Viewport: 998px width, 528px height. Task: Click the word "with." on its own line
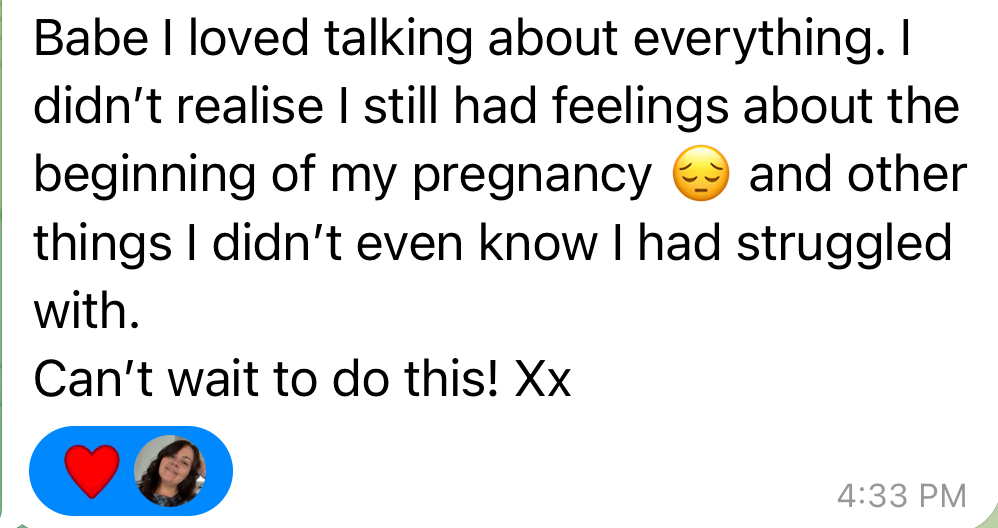[84, 314]
